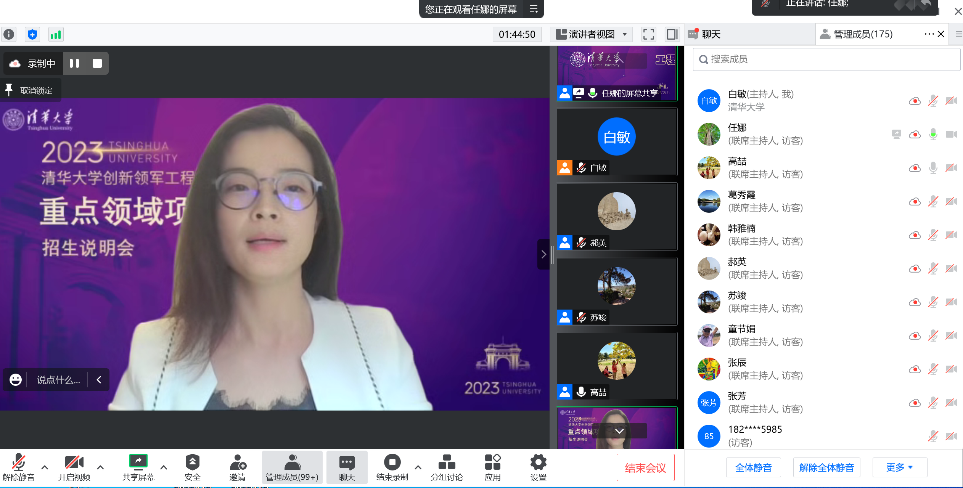This screenshot has height=488, width=963.
Task: Select the 苏骏 video tile
Action: pyautogui.click(x=617, y=292)
